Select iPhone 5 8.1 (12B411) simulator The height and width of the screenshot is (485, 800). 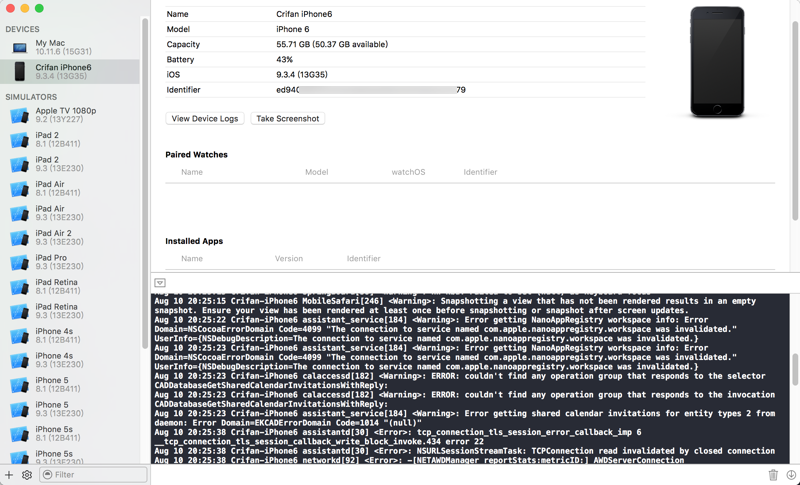[69, 384]
